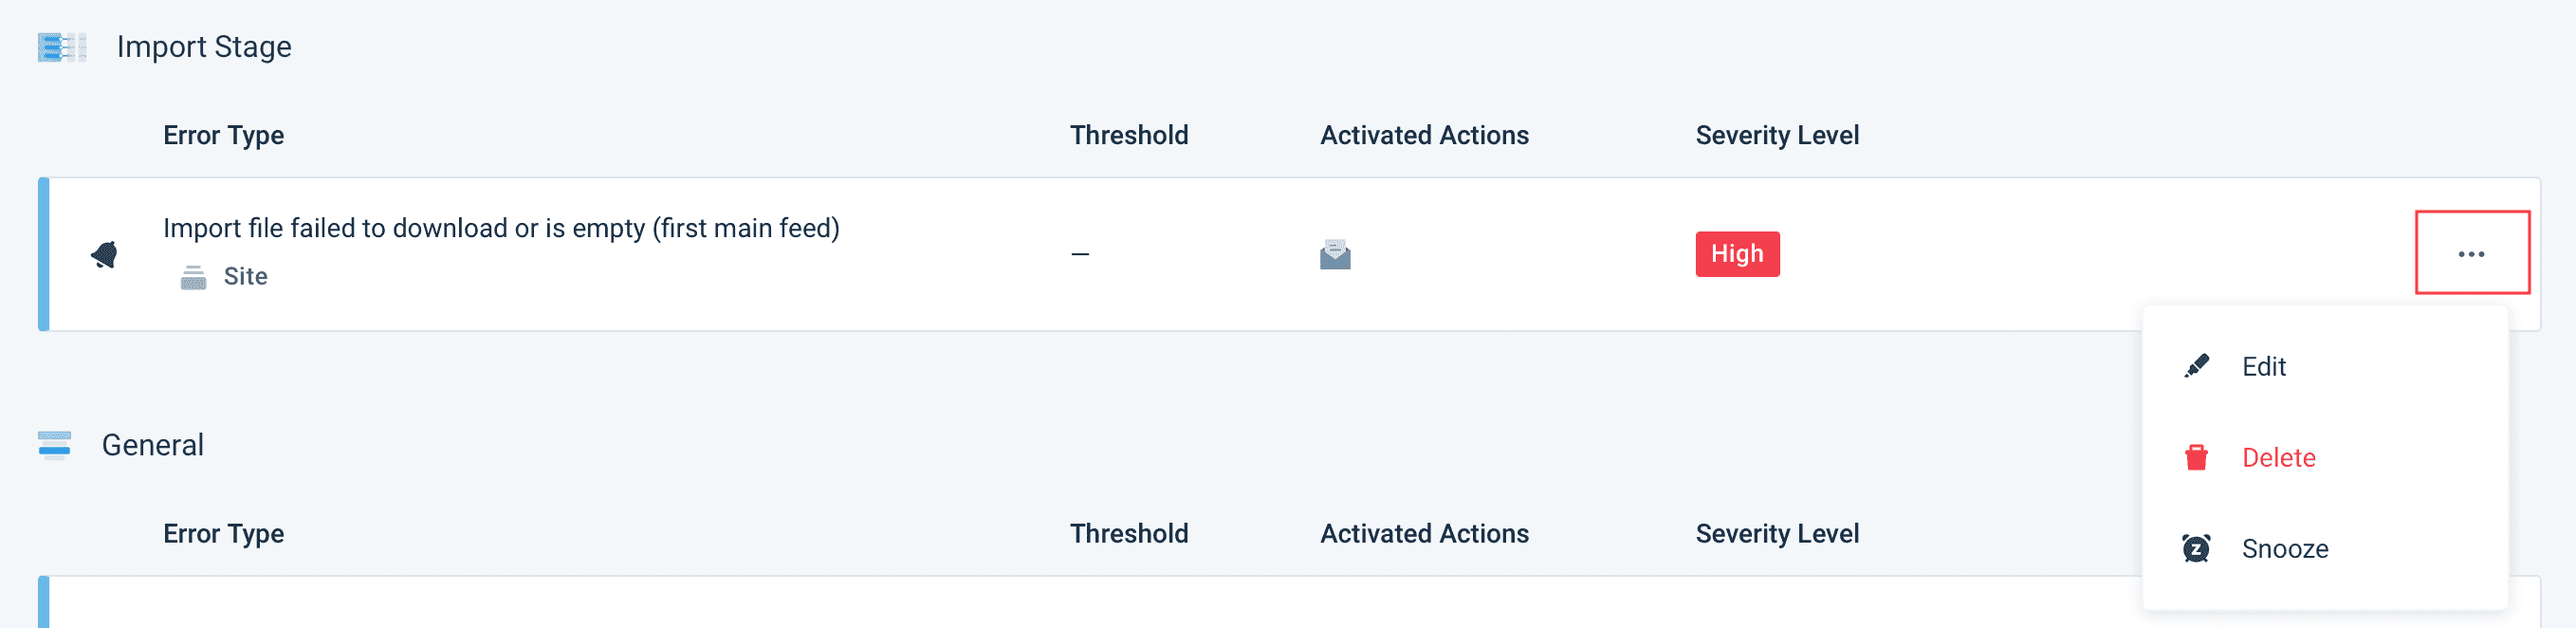Open the import file failed error entry

[x=501, y=229]
